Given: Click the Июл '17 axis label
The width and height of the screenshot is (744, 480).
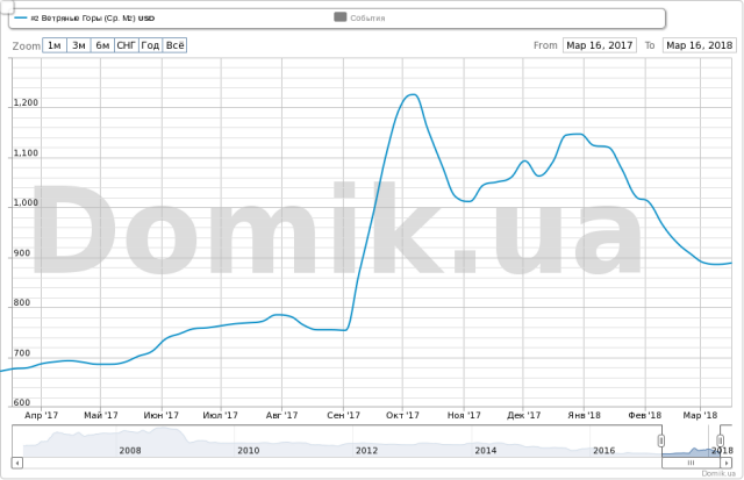Looking at the screenshot, I should (x=220, y=415).
